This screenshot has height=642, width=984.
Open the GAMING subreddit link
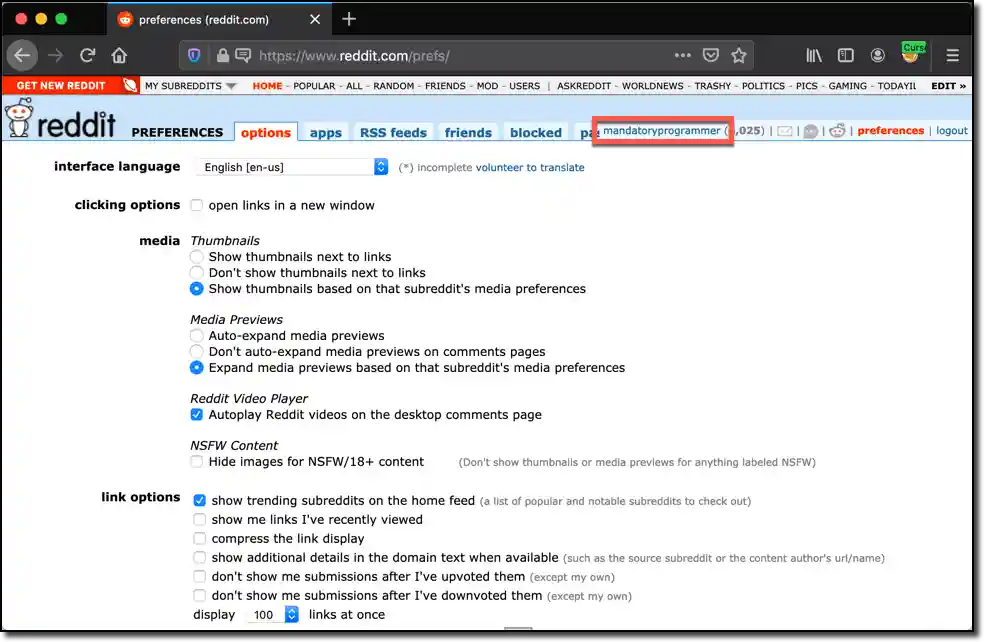847,86
